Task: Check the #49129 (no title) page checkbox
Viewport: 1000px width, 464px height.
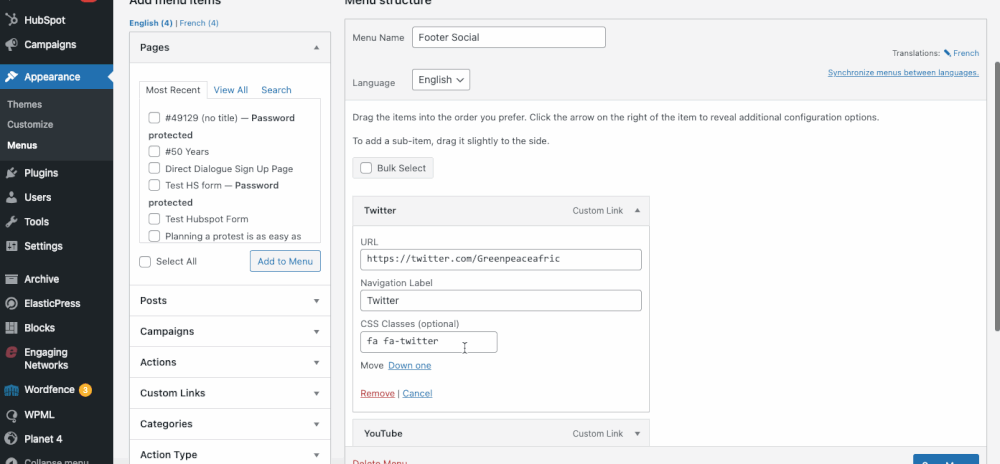Action: click(x=154, y=118)
